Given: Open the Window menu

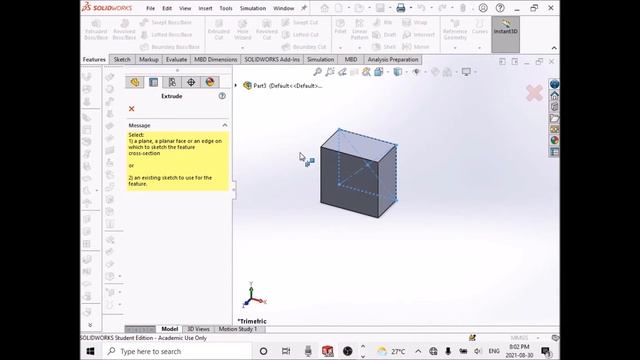Looking at the screenshot, I should (x=284, y=8).
